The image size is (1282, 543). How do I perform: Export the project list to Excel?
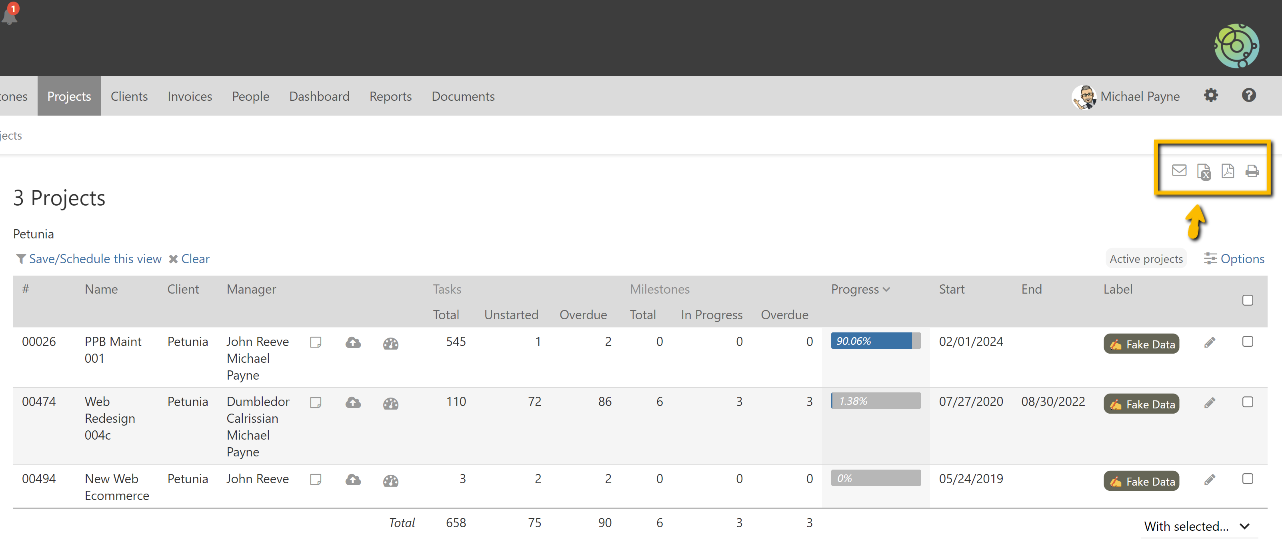(x=1204, y=172)
